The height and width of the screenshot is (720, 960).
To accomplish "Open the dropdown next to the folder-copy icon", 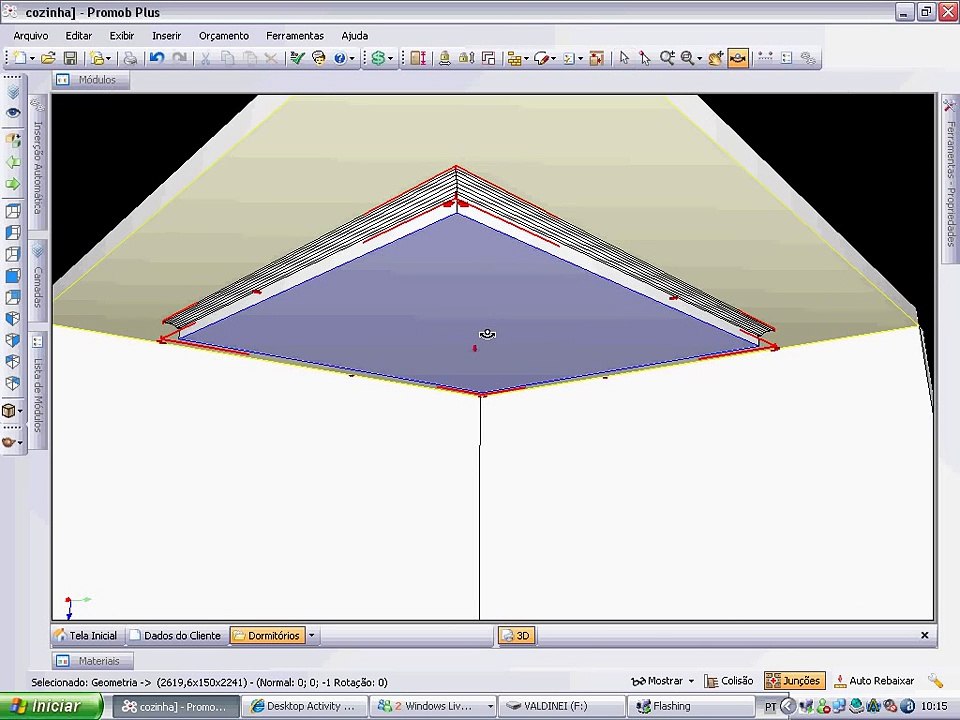I will click(108, 59).
